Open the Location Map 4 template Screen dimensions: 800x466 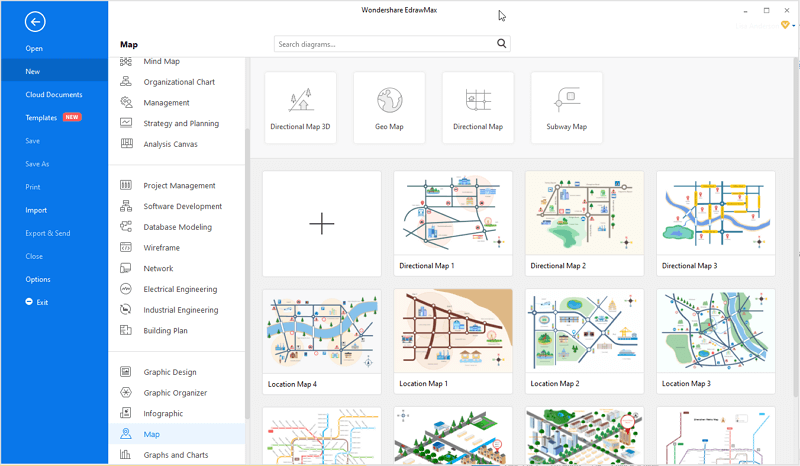322,341
